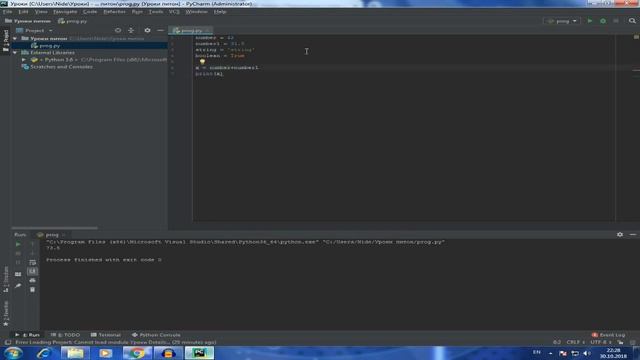Click the greyed Stop button in top toolbar
Viewport: 640px width, 360px height.
616,21
